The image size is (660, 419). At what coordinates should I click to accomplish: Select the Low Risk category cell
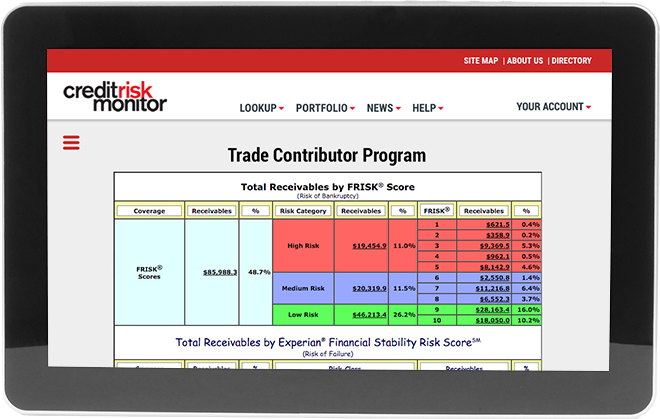(x=303, y=315)
